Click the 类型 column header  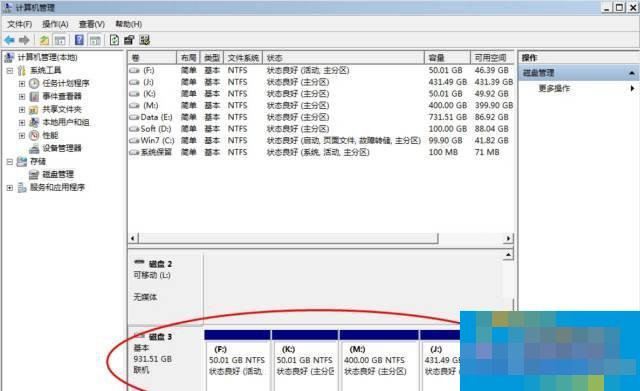[x=212, y=58]
